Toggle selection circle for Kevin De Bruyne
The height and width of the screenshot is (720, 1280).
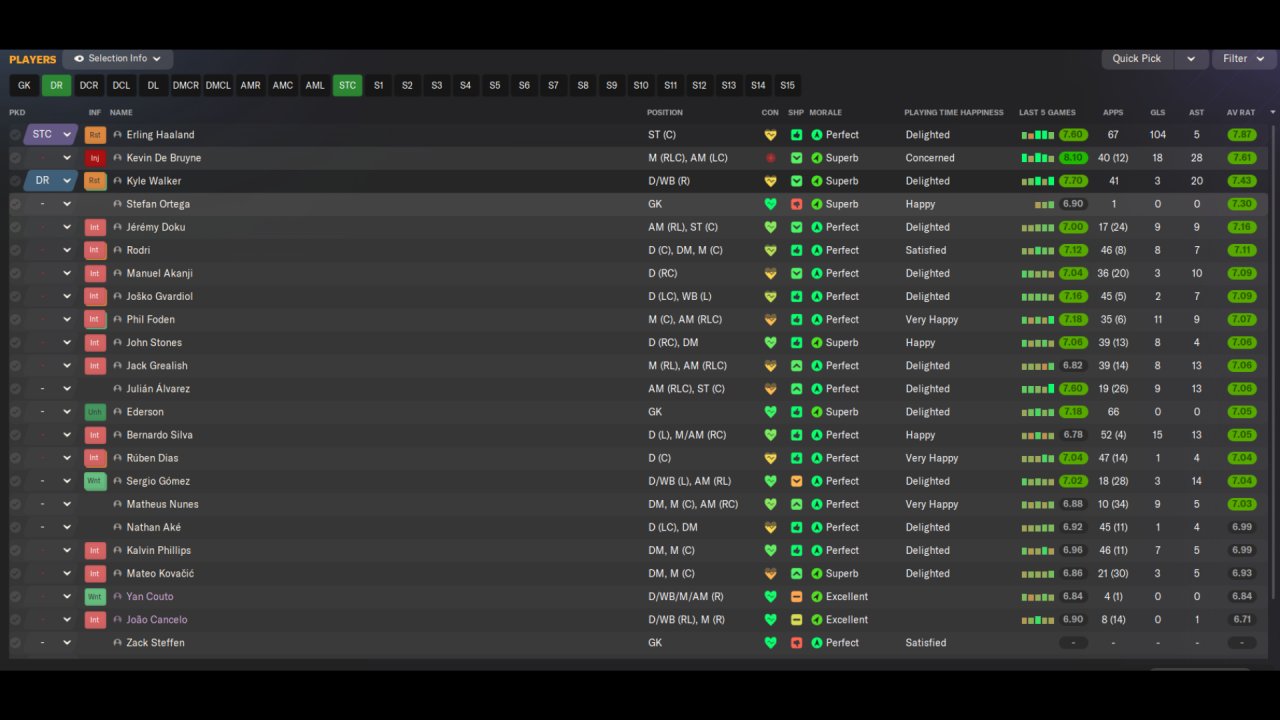tap(15, 158)
